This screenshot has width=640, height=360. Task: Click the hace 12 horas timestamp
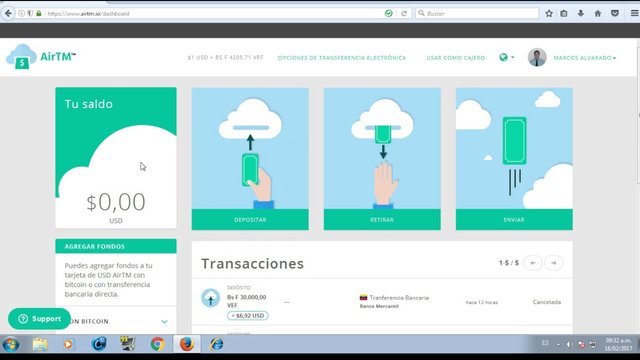(x=482, y=302)
